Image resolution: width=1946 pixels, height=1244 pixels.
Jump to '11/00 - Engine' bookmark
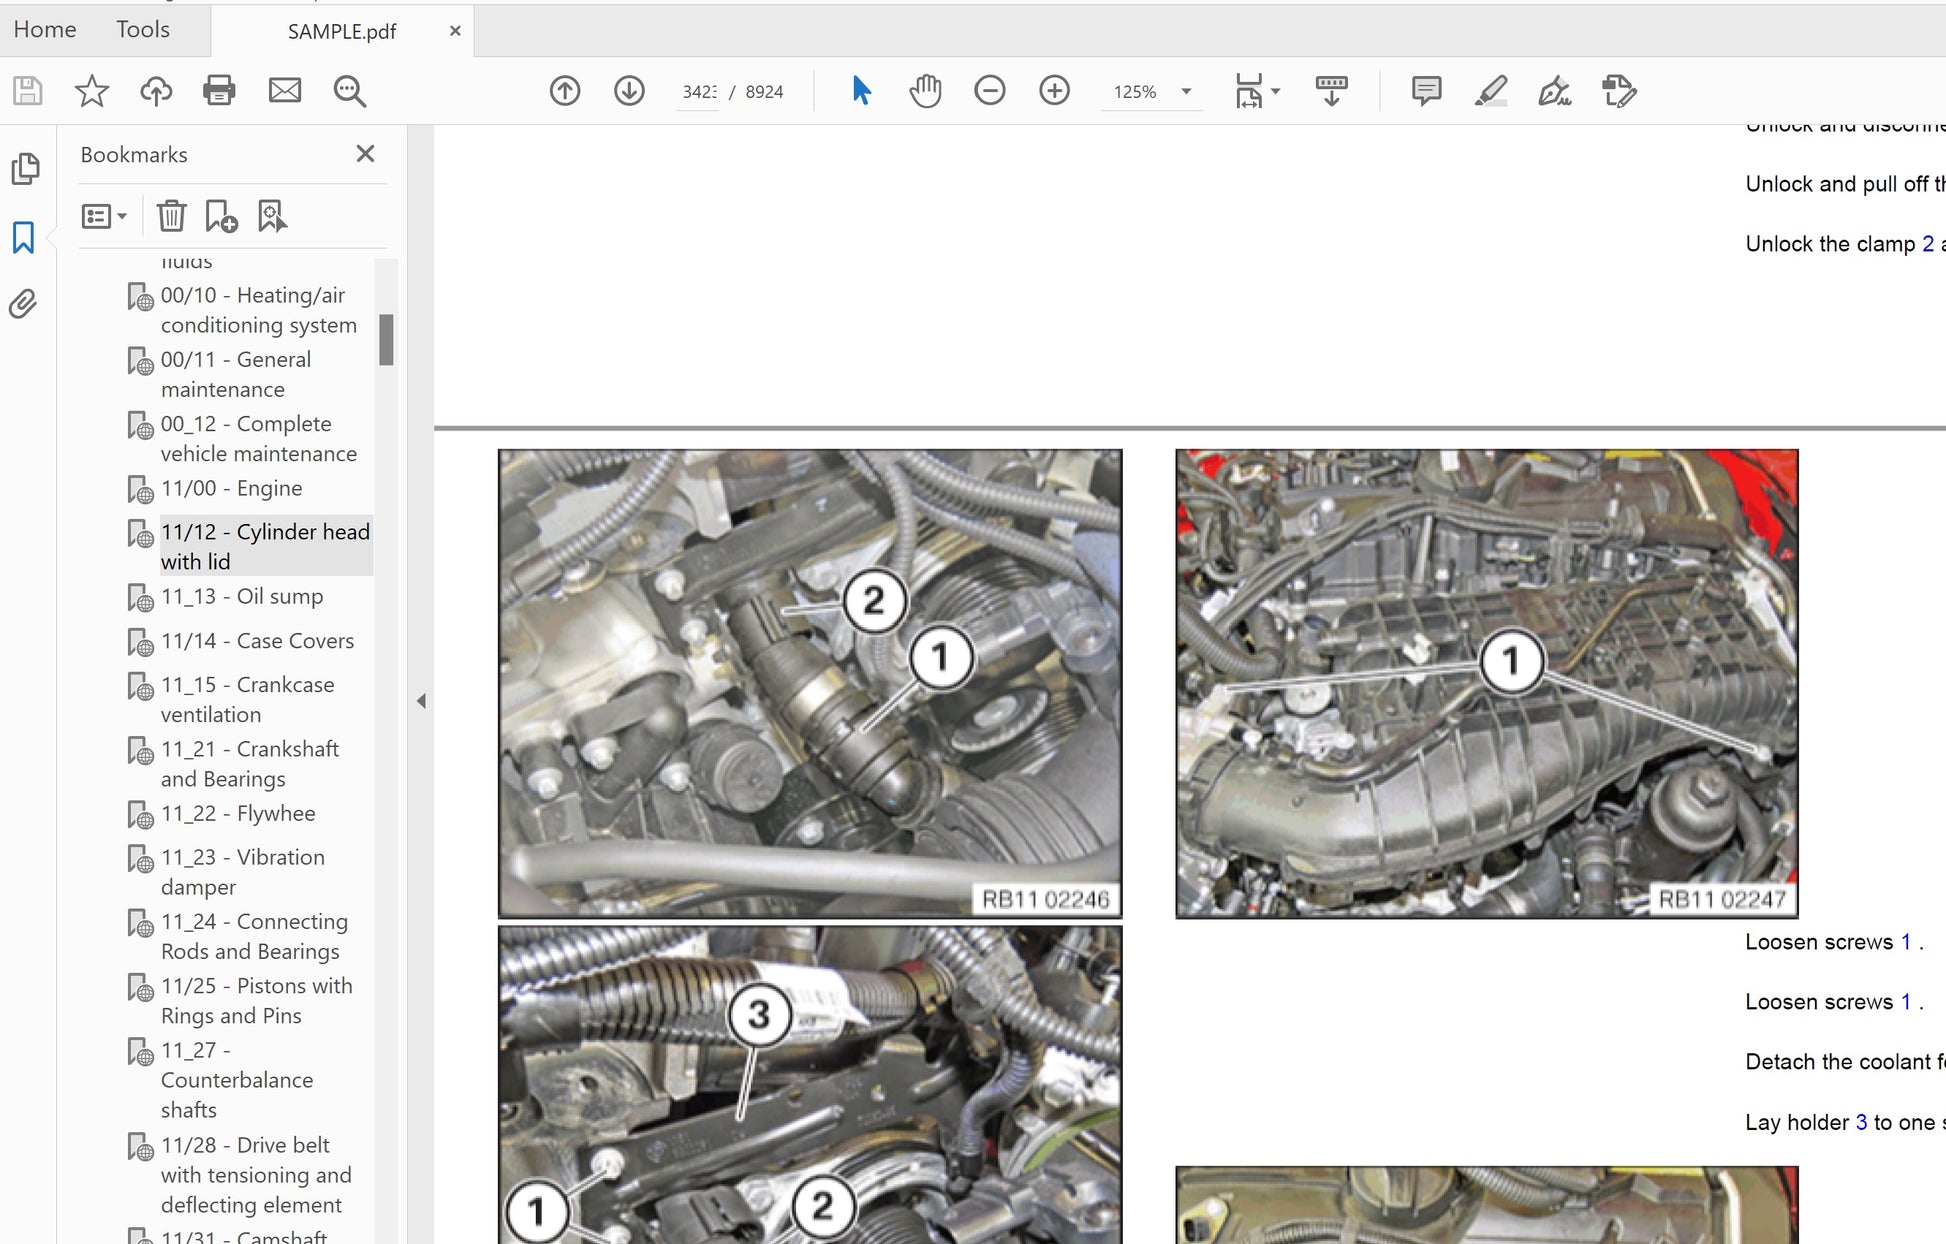click(232, 488)
